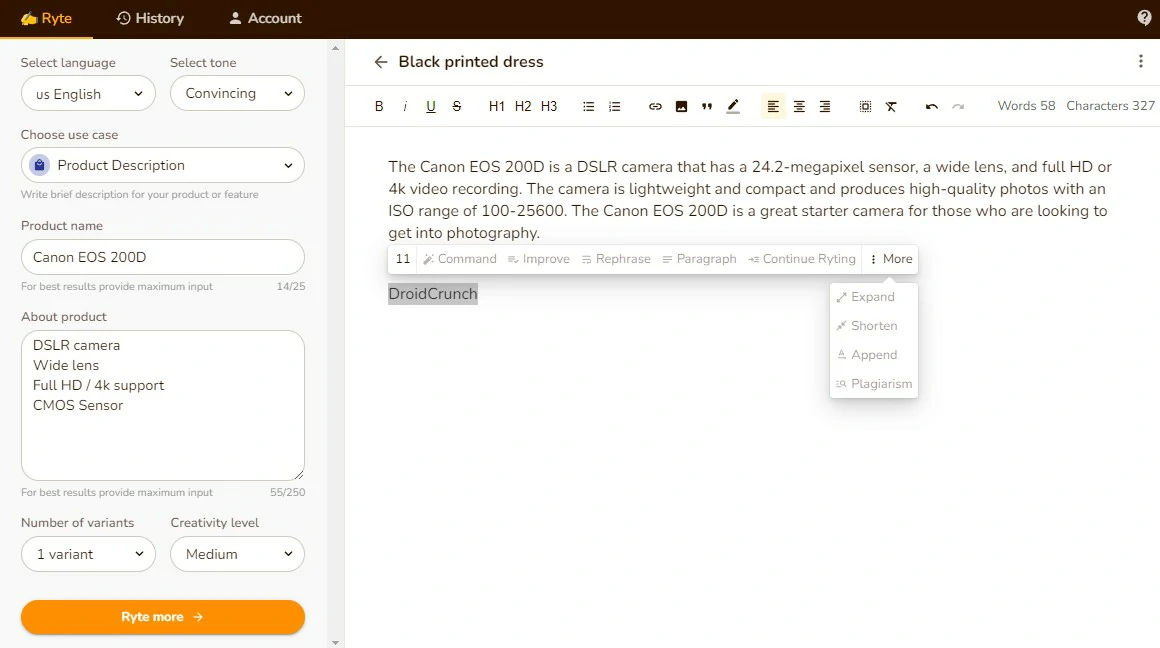
Task: Click the sidebar scrollbar up arrow
Action: [335, 48]
